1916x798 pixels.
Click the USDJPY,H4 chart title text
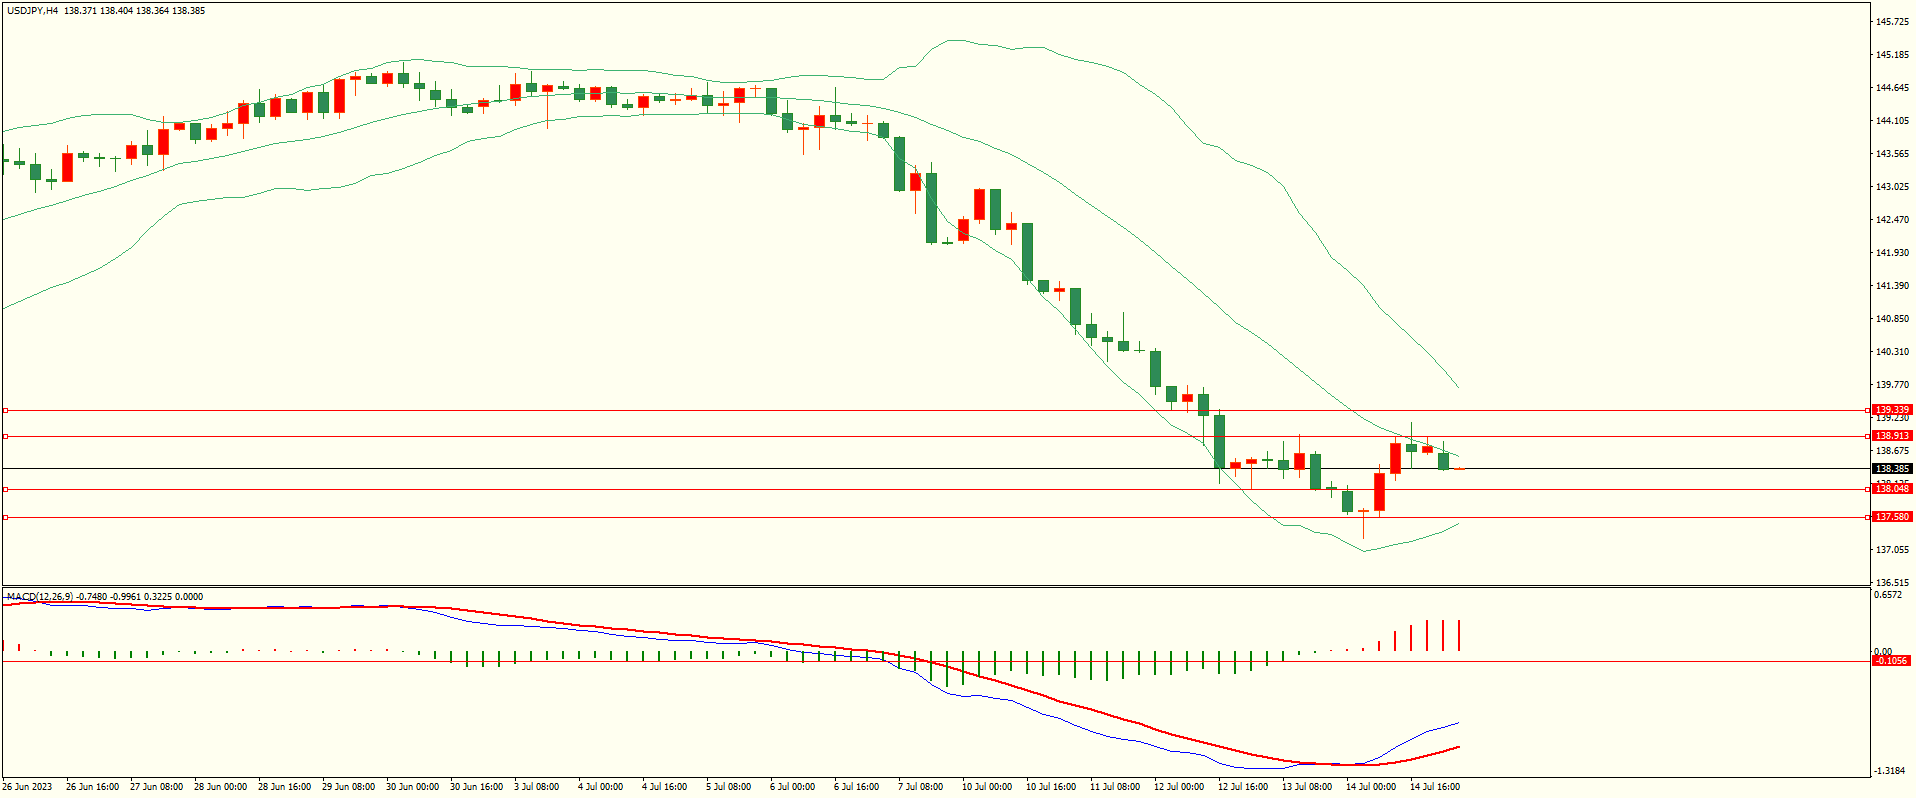click(32, 11)
